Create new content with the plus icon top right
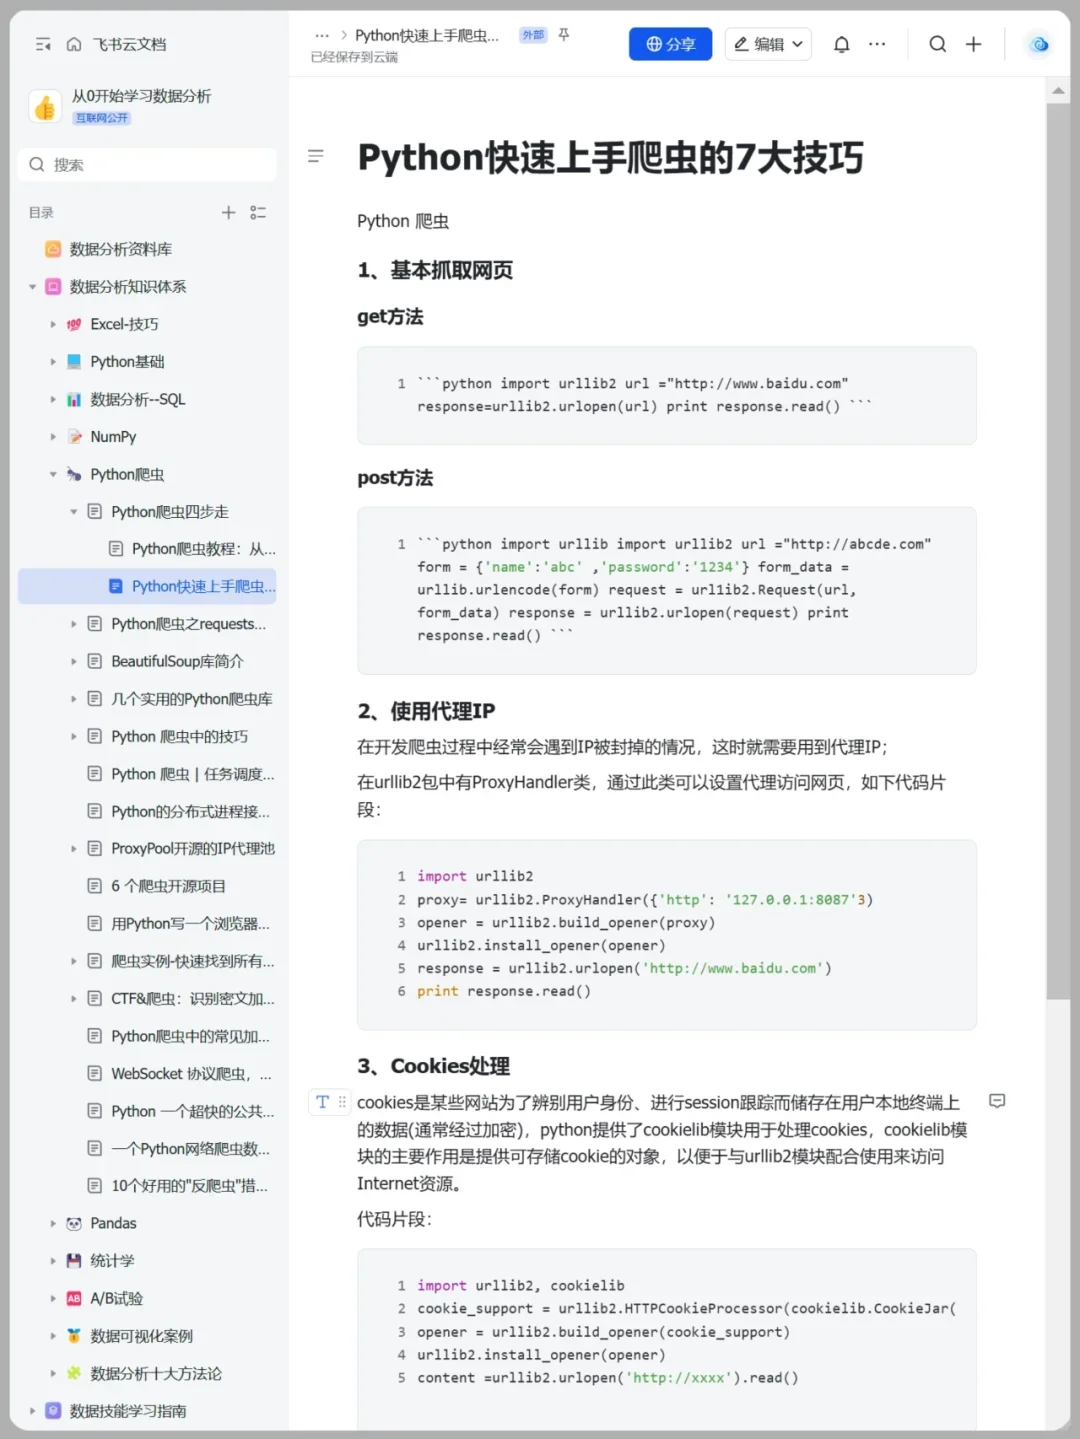Screen dimensions: 1080x1439 [974, 44]
